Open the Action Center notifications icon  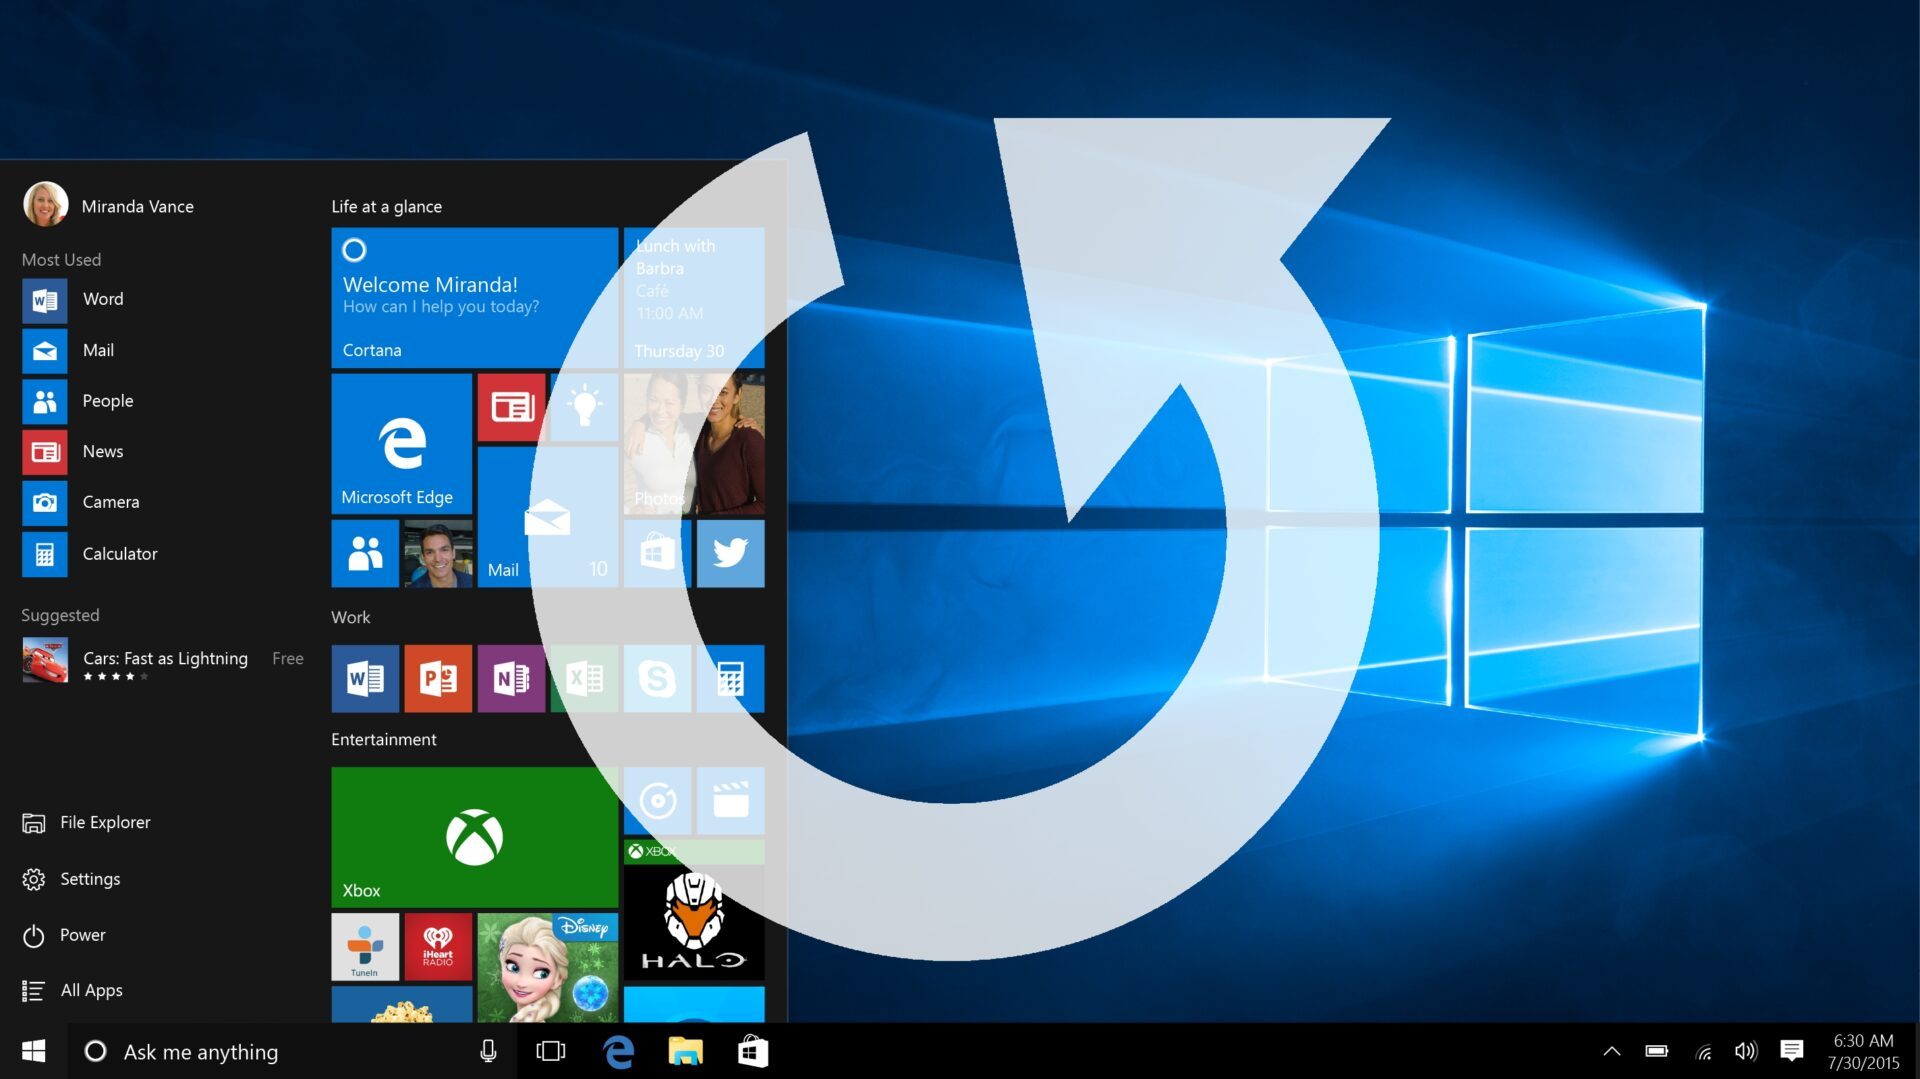pyautogui.click(x=1792, y=1051)
